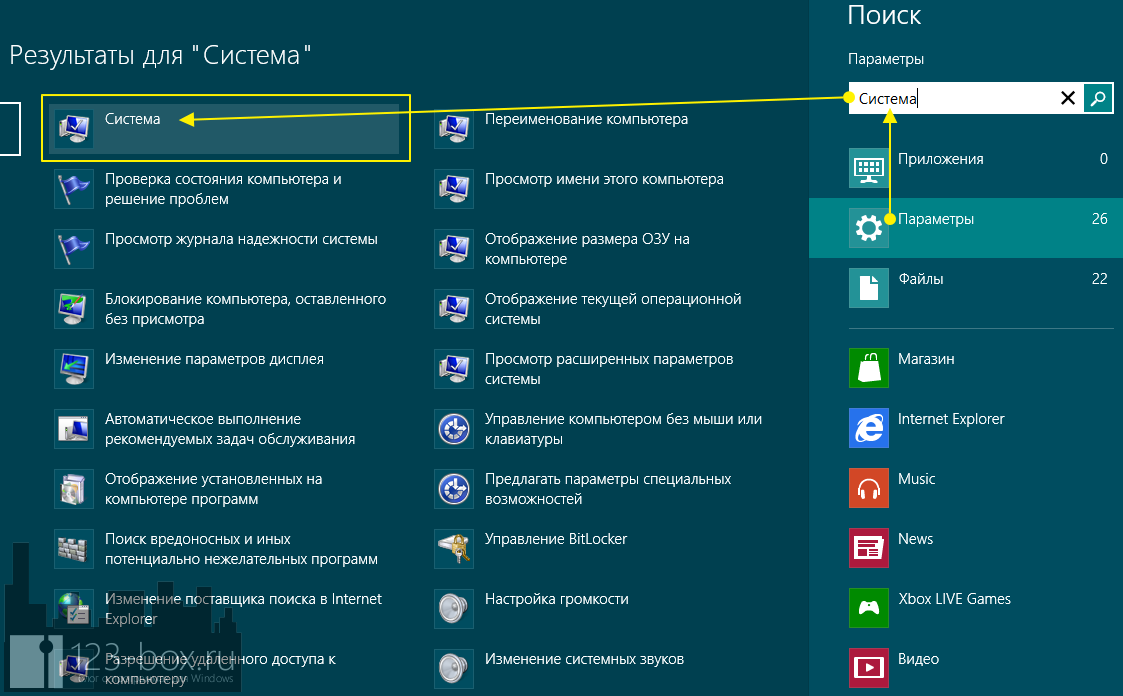The image size is (1123, 696).
Task: Open the Система settings result
Action: click(x=226, y=129)
